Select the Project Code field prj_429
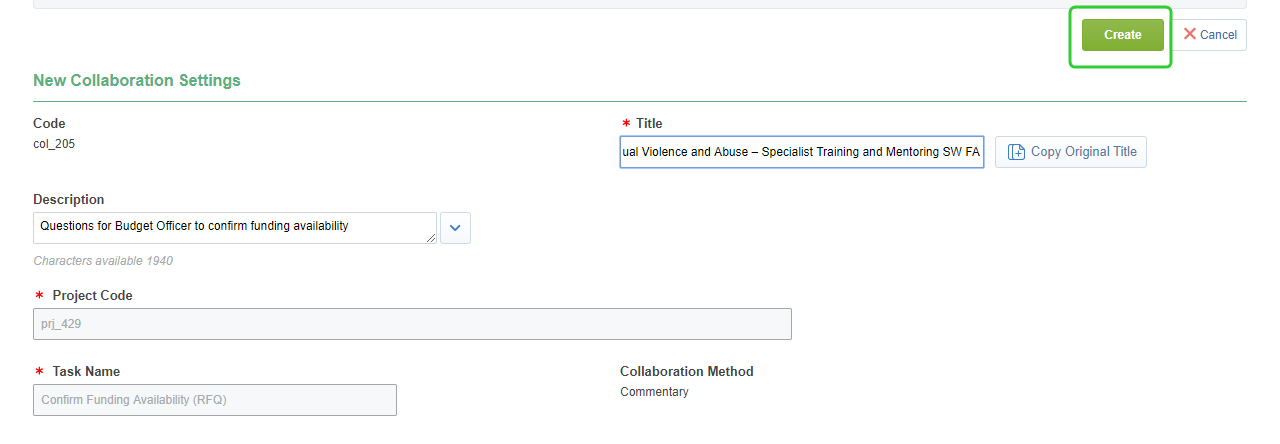The height and width of the screenshot is (444, 1280). pyautogui.click(x=412, y=324)
